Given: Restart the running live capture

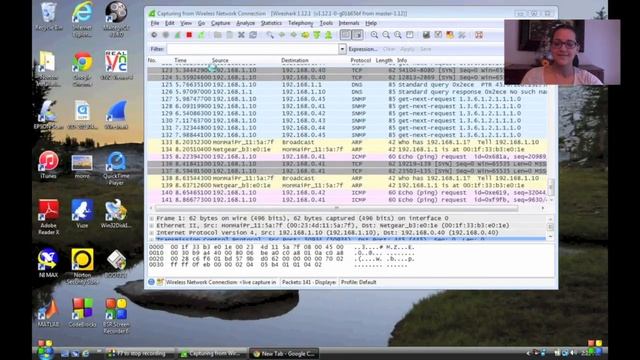Looking at the screenshot, I should (x=201, y=35).
